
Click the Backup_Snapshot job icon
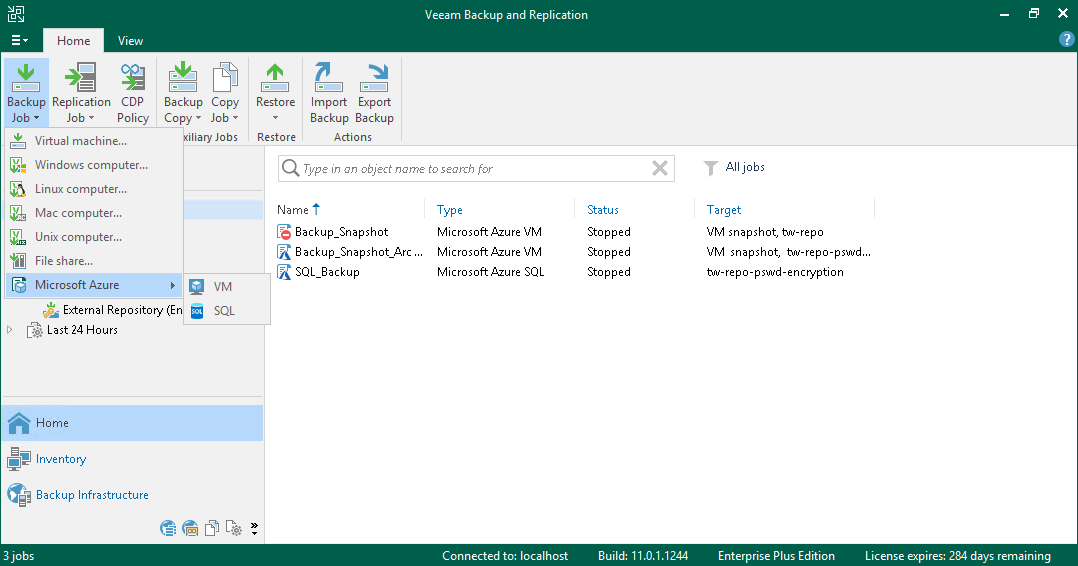point(284,232)
